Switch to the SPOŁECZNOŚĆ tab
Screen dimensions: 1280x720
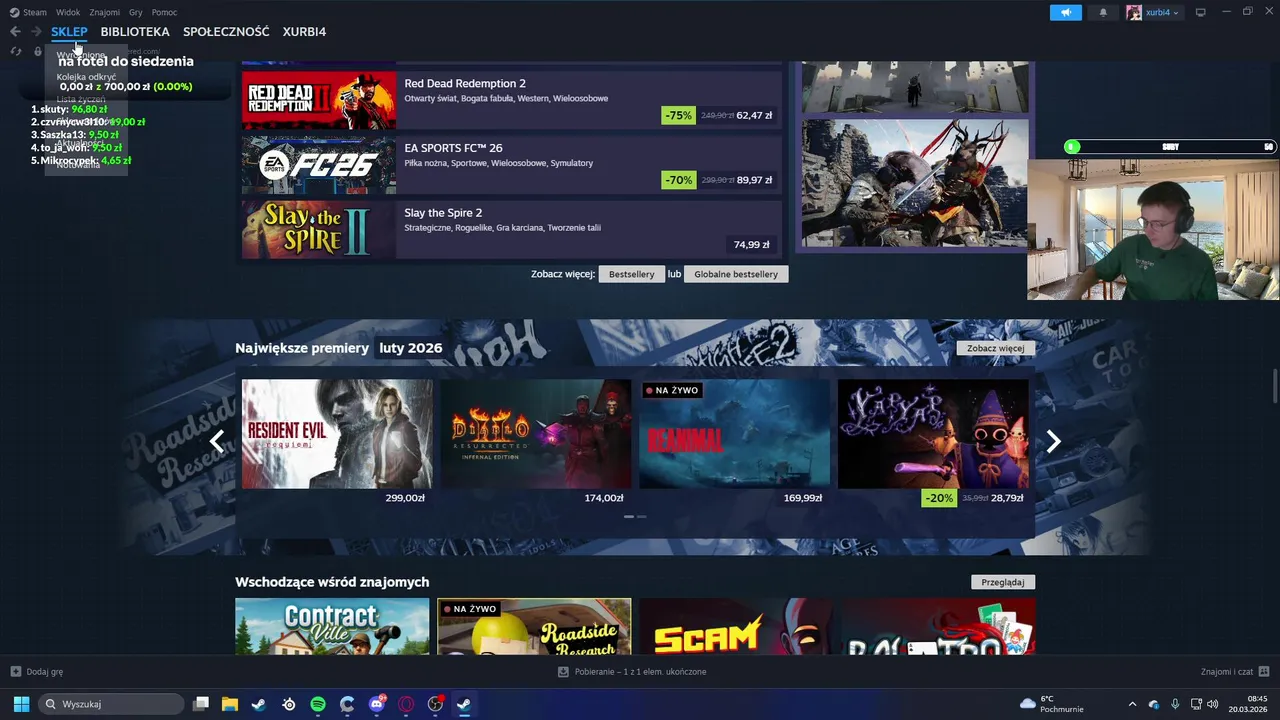(x=226, y=32)
